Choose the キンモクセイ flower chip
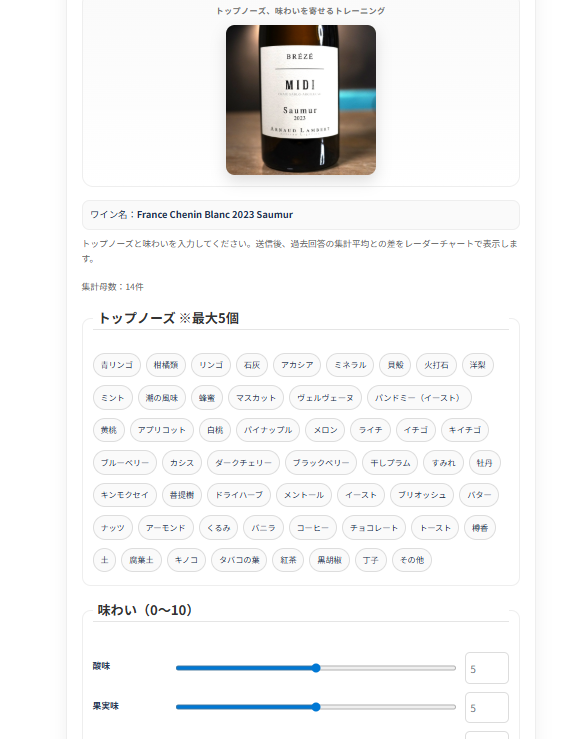The width and height of the screenshot is (588, 739). [x=125, y=495]
